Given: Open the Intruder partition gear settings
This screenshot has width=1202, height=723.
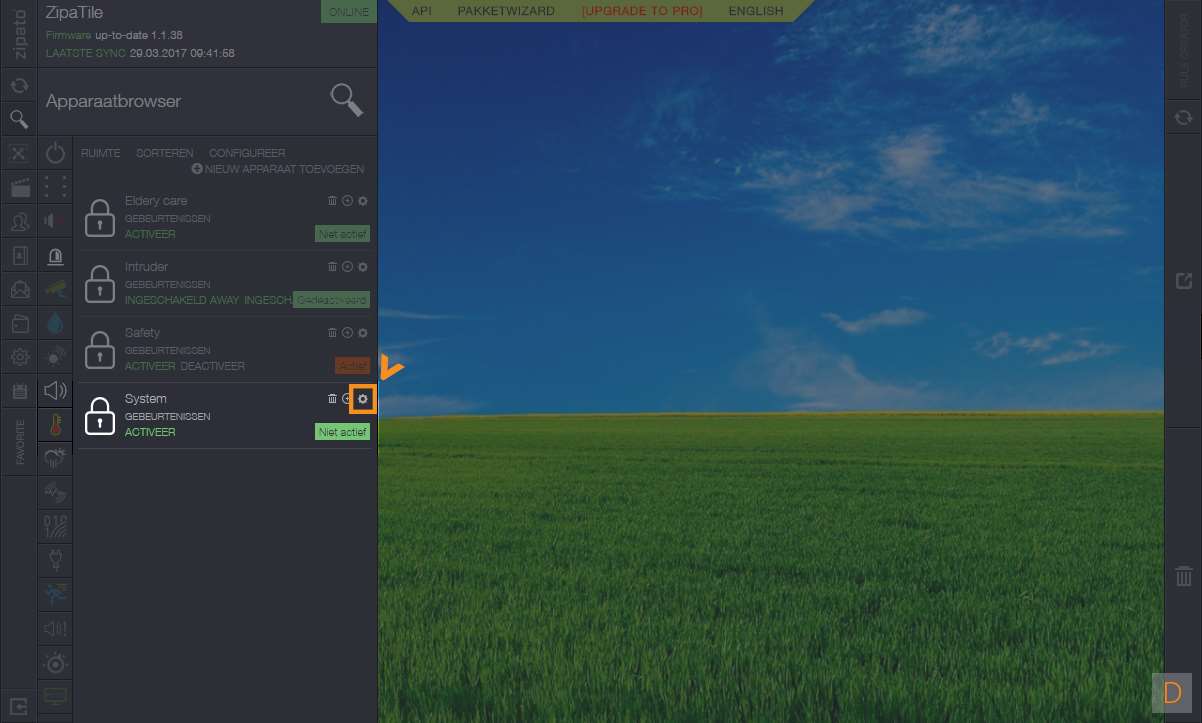Looking at the screenshot, I should pyautogui.click(x=363, y=267).
